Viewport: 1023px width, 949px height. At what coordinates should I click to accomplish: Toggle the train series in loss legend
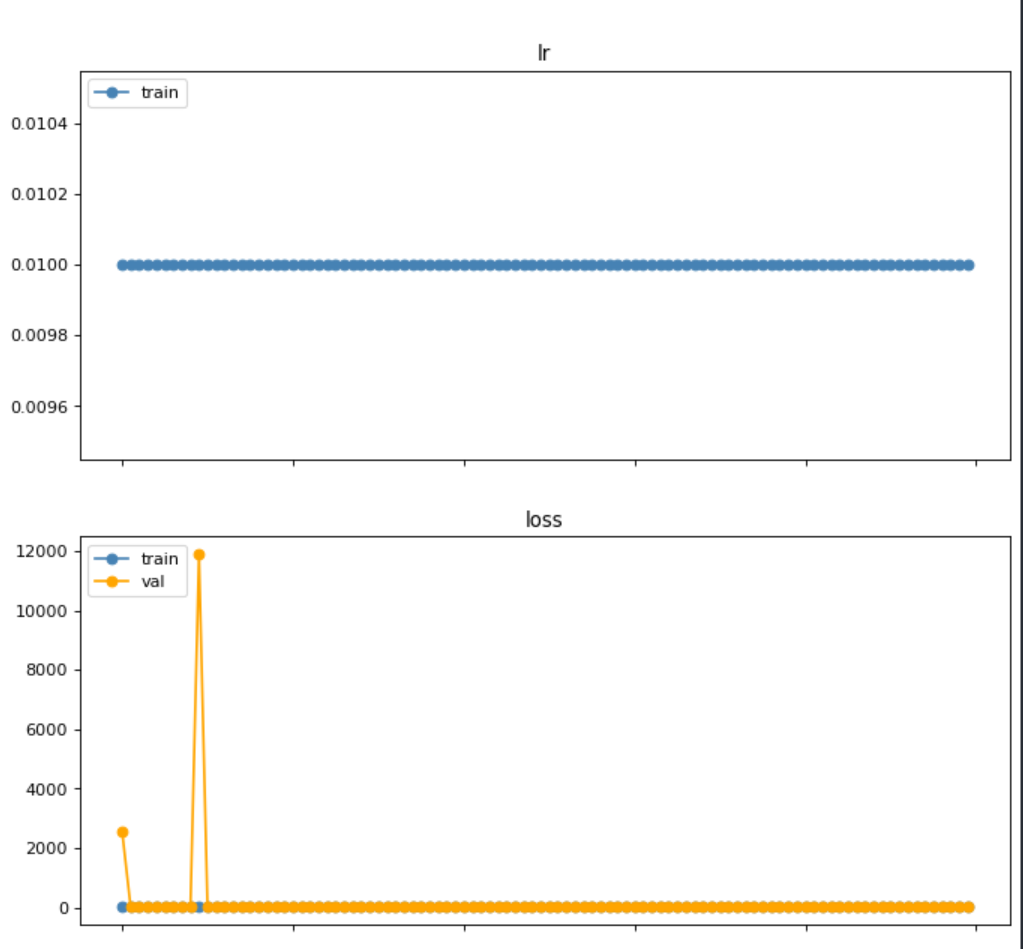click(150, 559)
